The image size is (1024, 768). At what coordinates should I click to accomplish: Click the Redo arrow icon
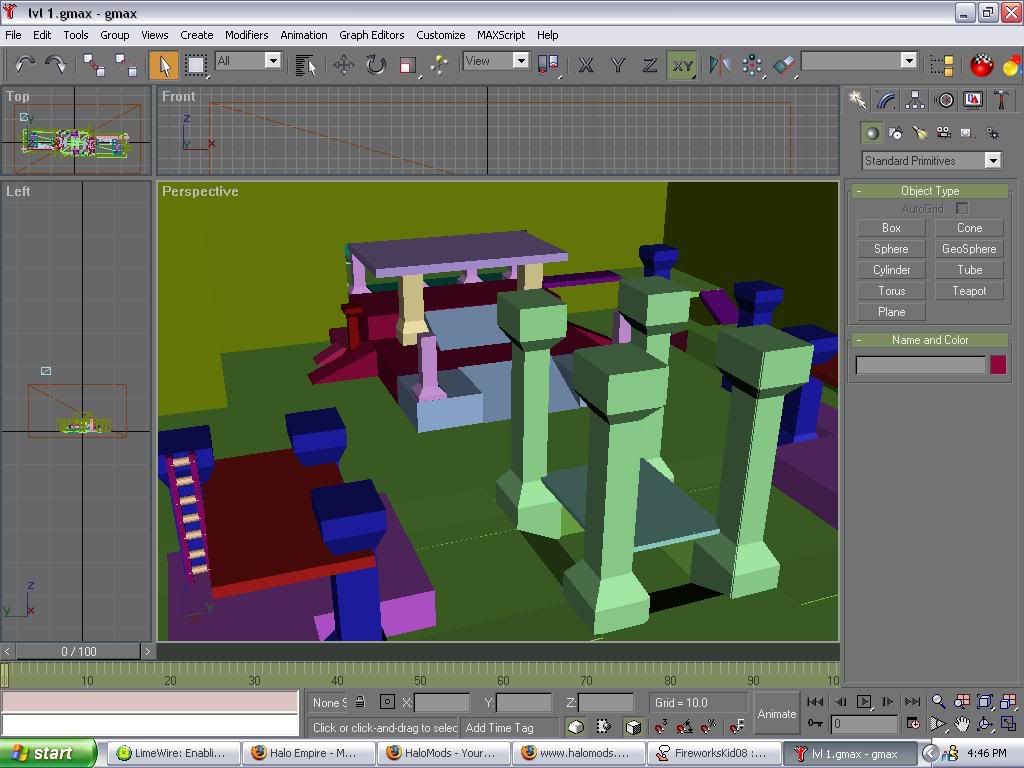56,64
